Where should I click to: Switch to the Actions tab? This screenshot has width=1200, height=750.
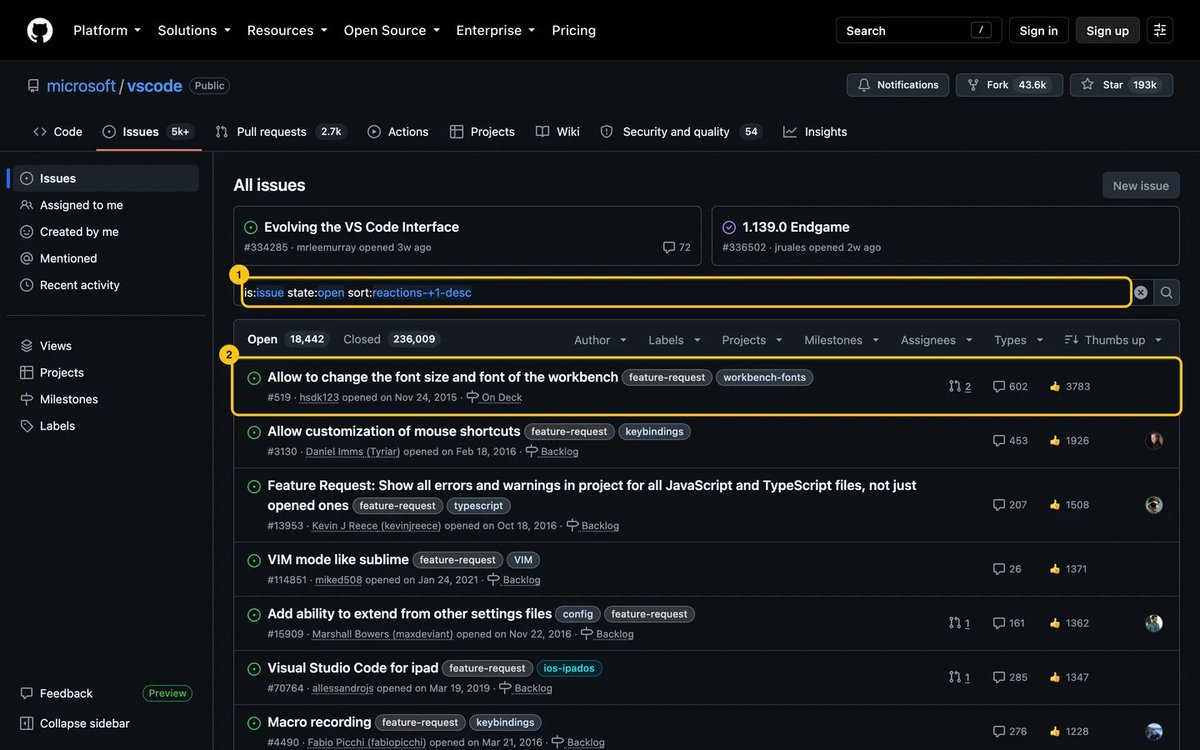click(398, 131)
